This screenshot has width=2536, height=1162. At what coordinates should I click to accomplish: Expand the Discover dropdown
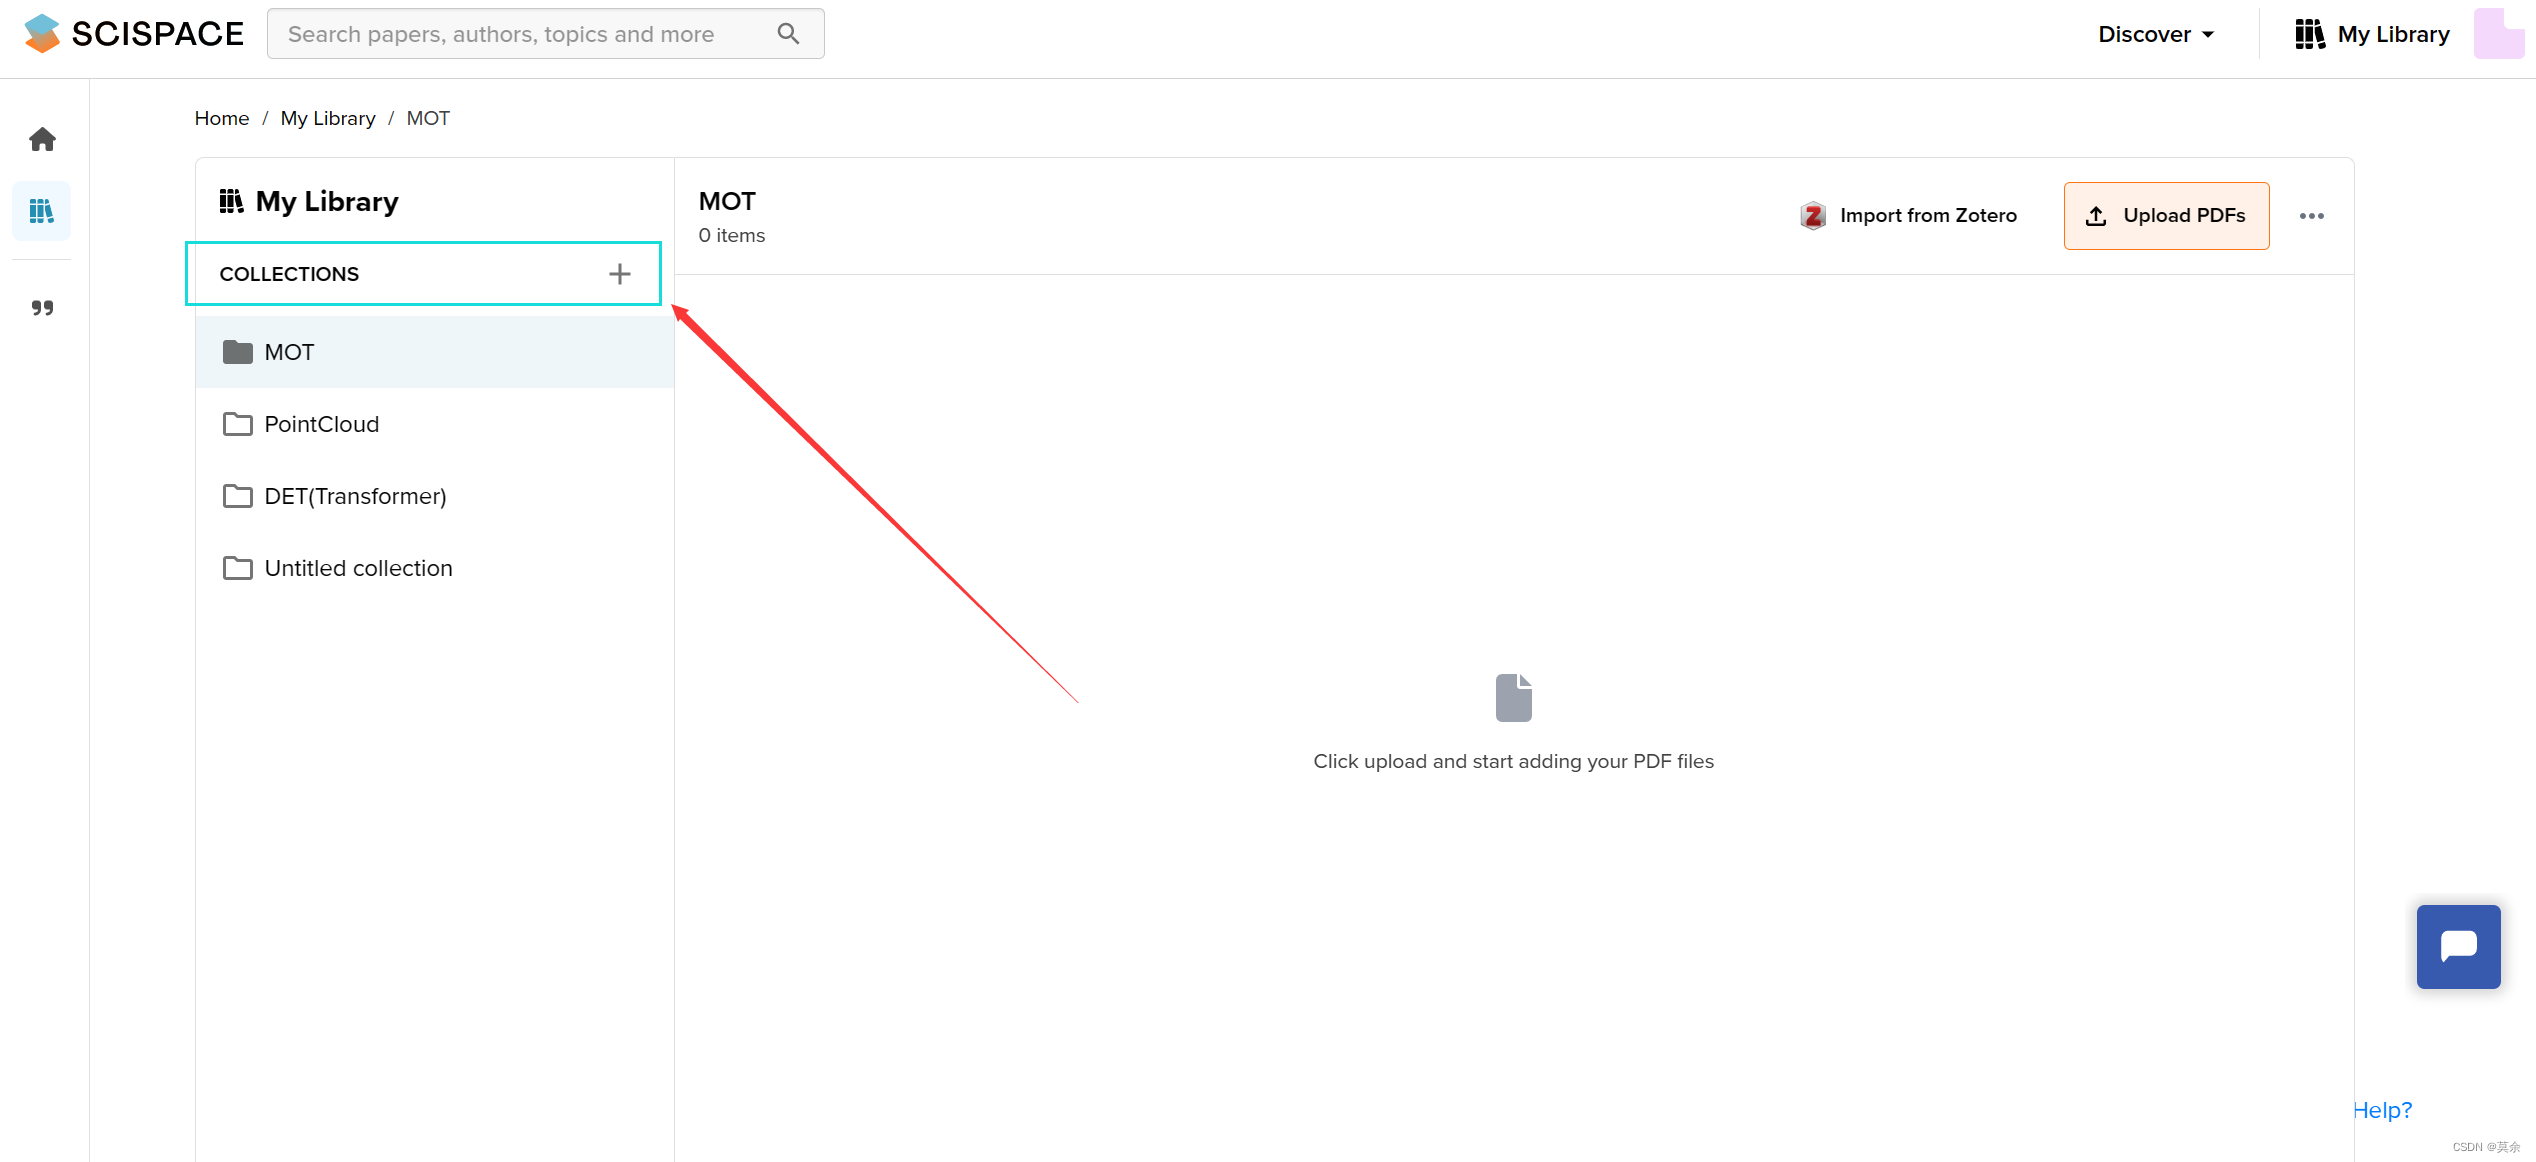pos(2156,34)
